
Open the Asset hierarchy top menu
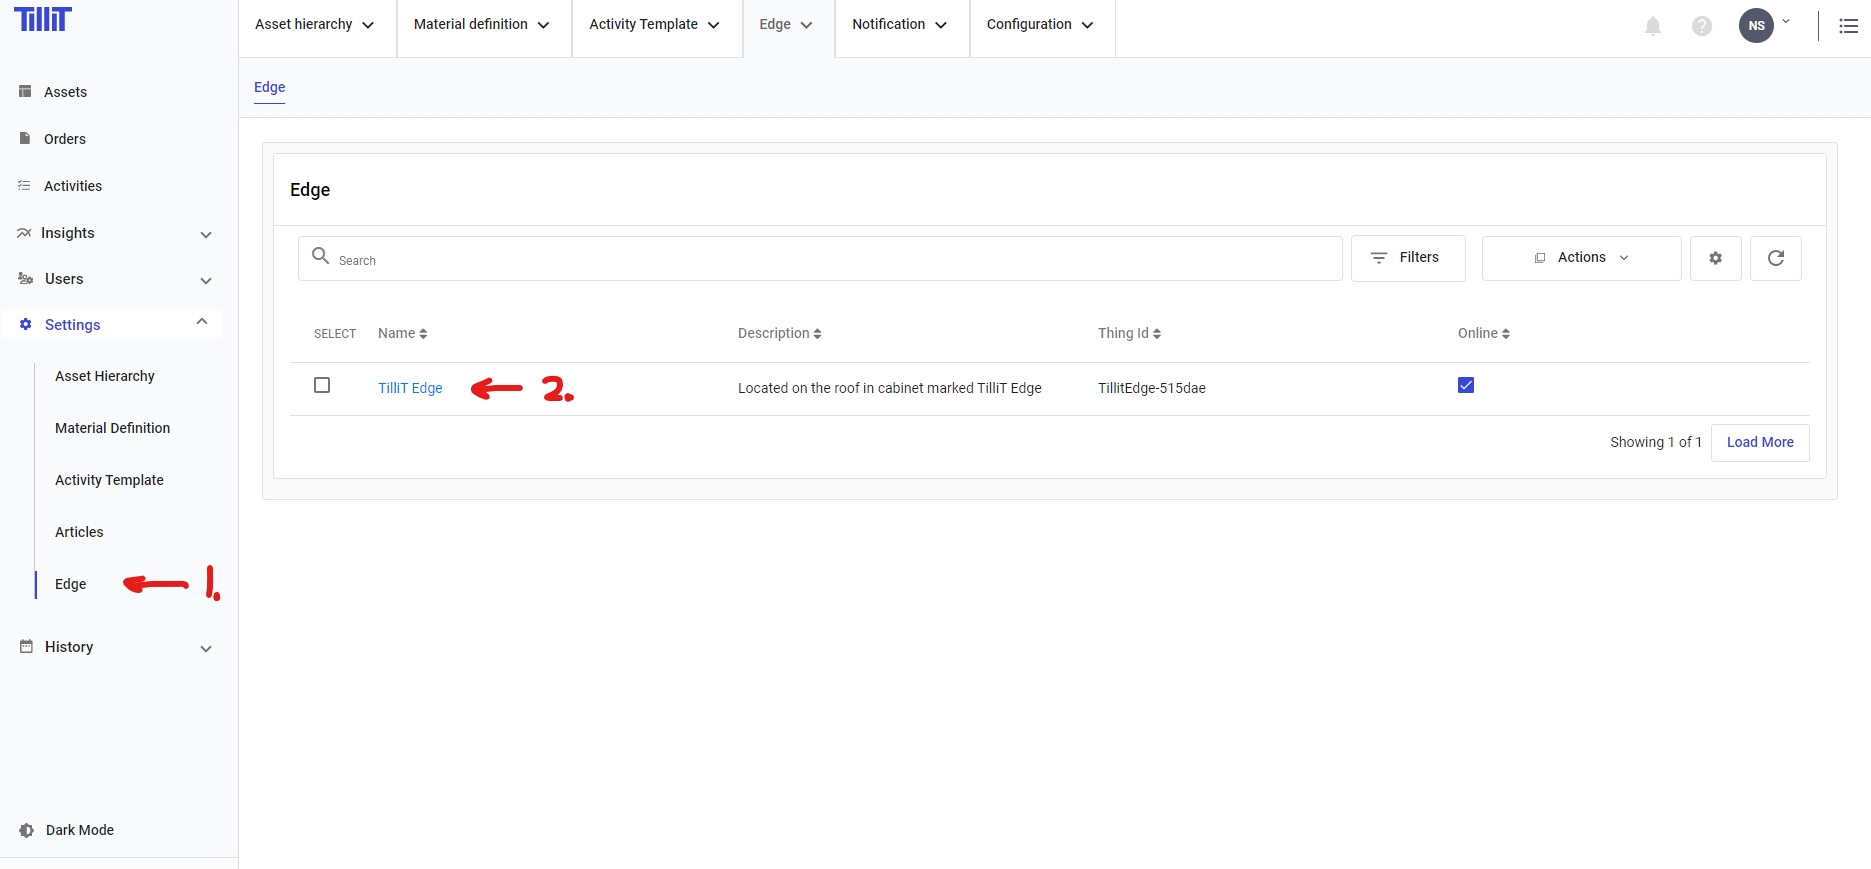[315, 25]
